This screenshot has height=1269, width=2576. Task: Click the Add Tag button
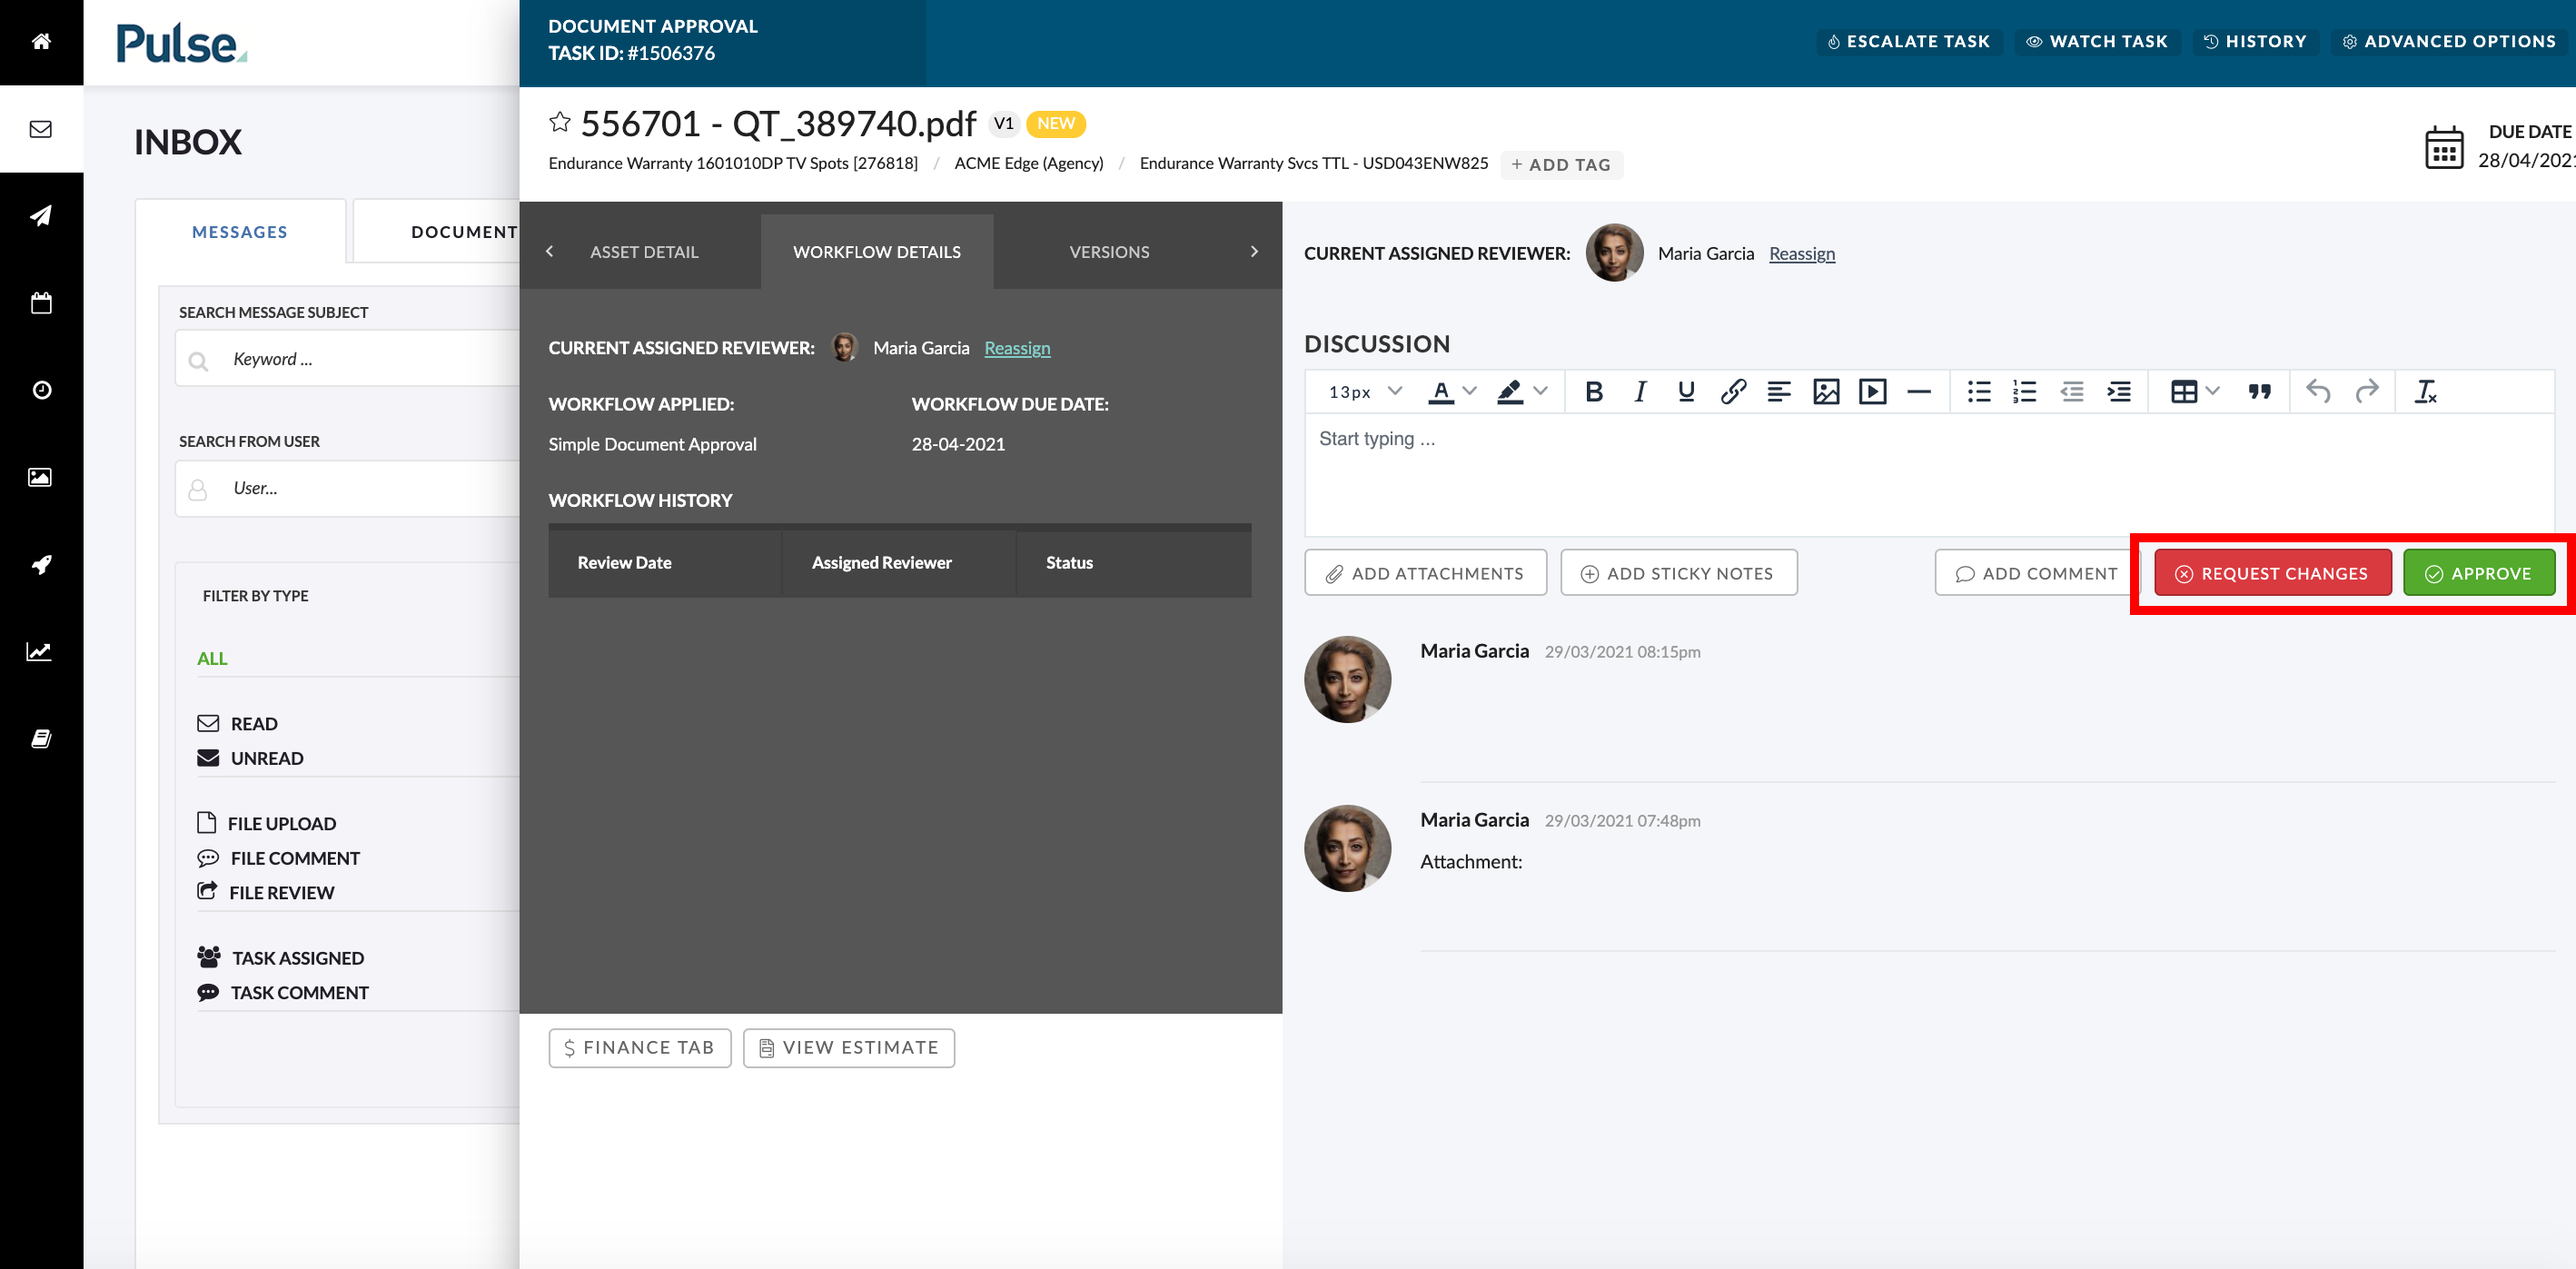click(x=1561, y=165)
